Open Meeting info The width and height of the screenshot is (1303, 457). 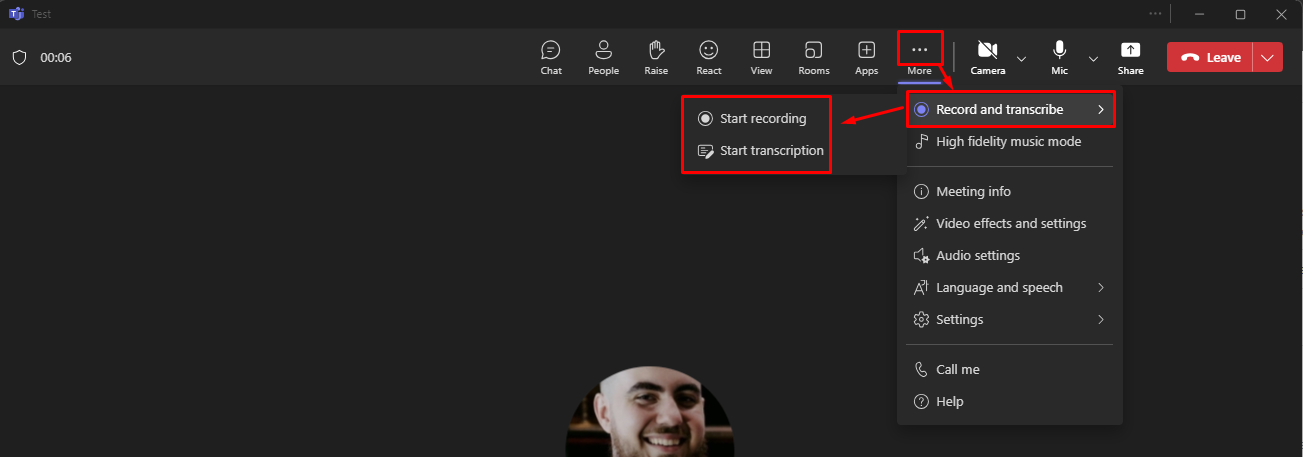click(1010, 191)
